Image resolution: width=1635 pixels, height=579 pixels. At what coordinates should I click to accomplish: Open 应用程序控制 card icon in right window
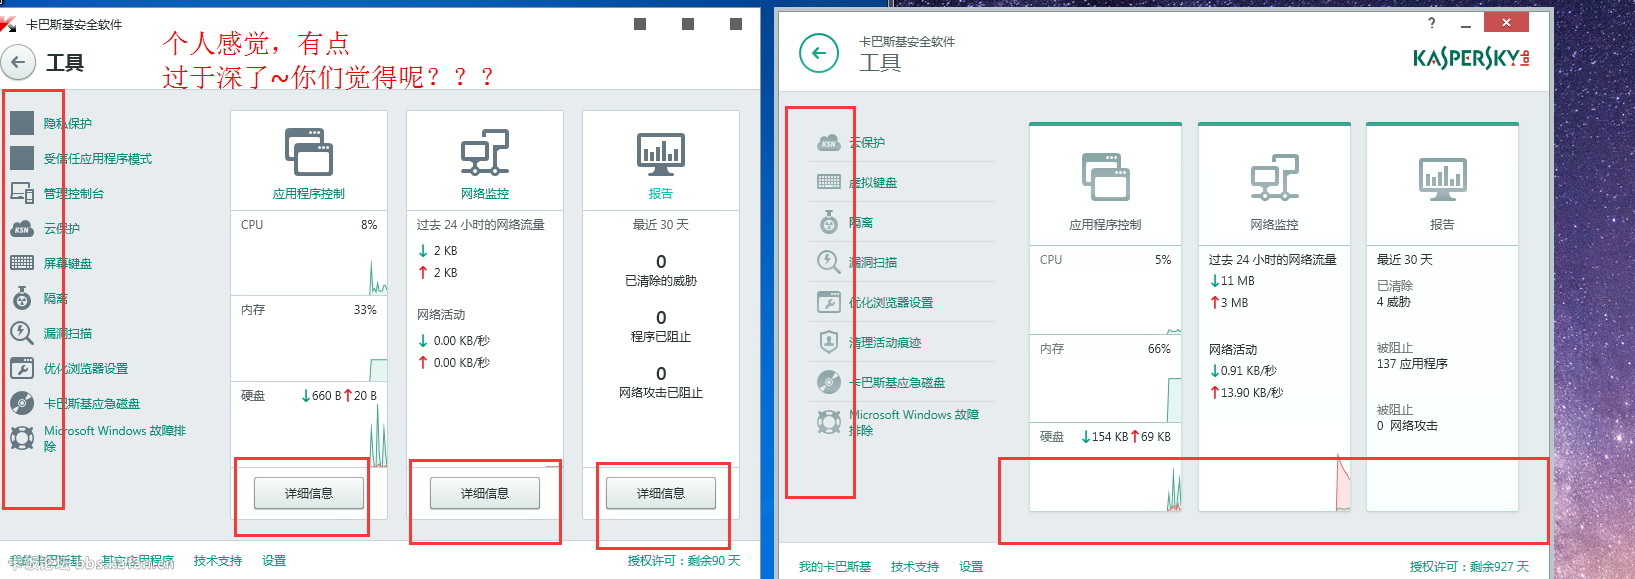[x=1106, y=177]
